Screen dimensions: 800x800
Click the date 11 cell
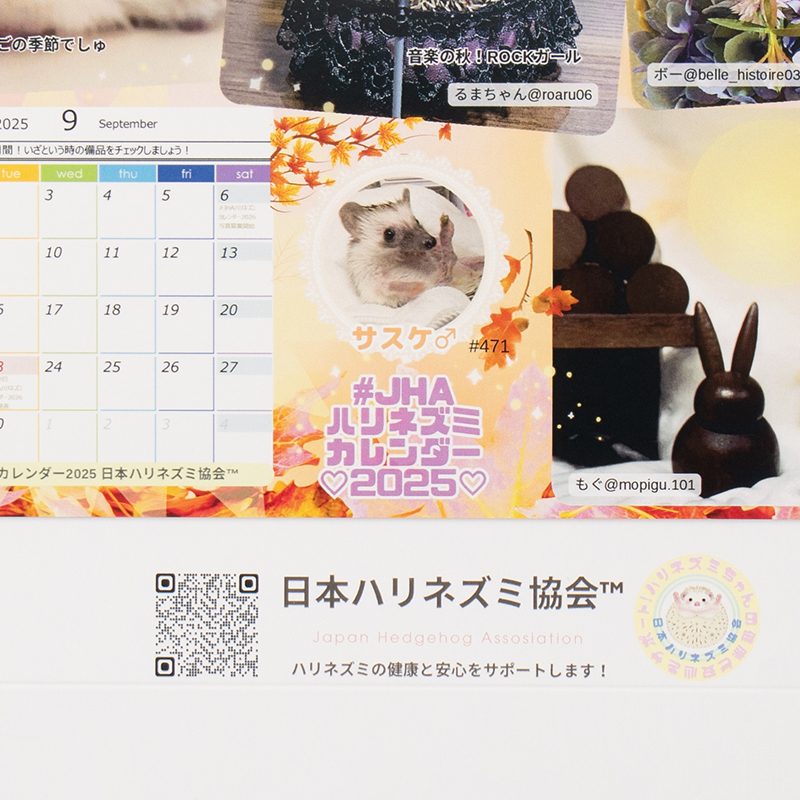tap(127, 268)
